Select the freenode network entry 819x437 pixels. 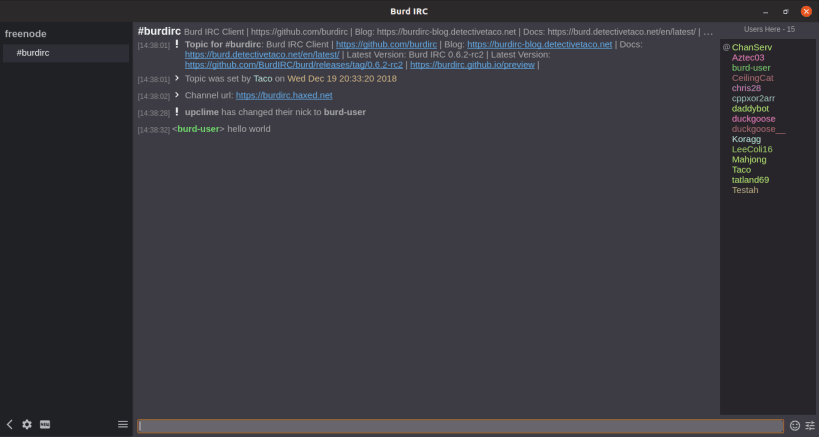coord(26,34)
